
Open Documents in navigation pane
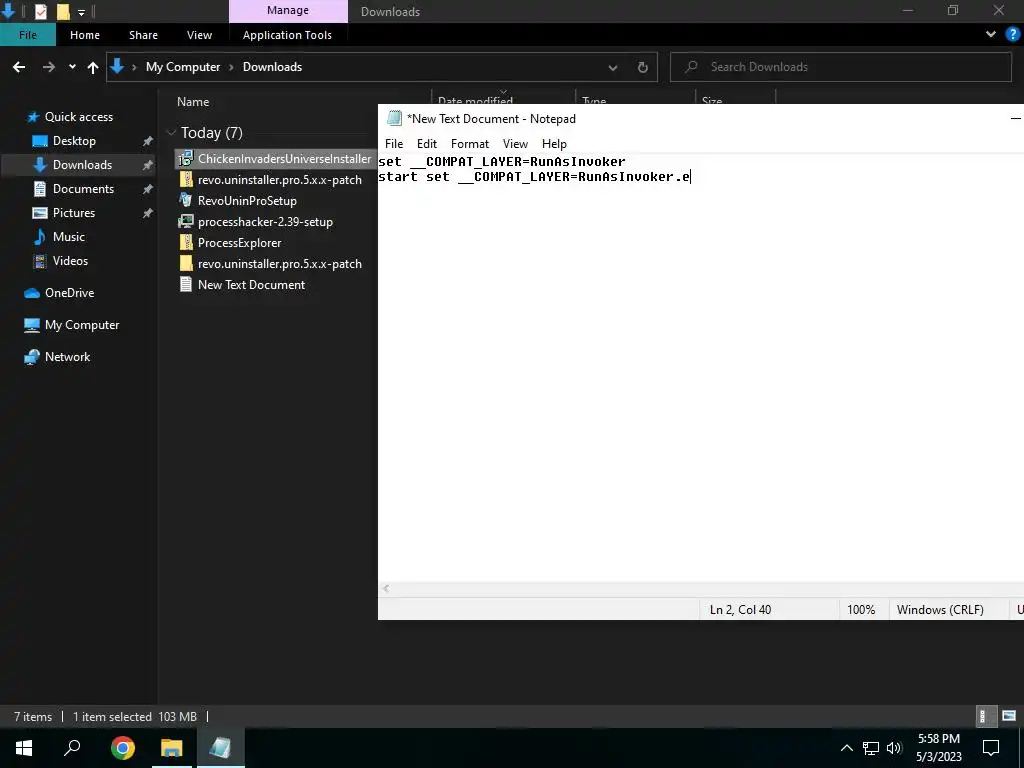point(83,189)
